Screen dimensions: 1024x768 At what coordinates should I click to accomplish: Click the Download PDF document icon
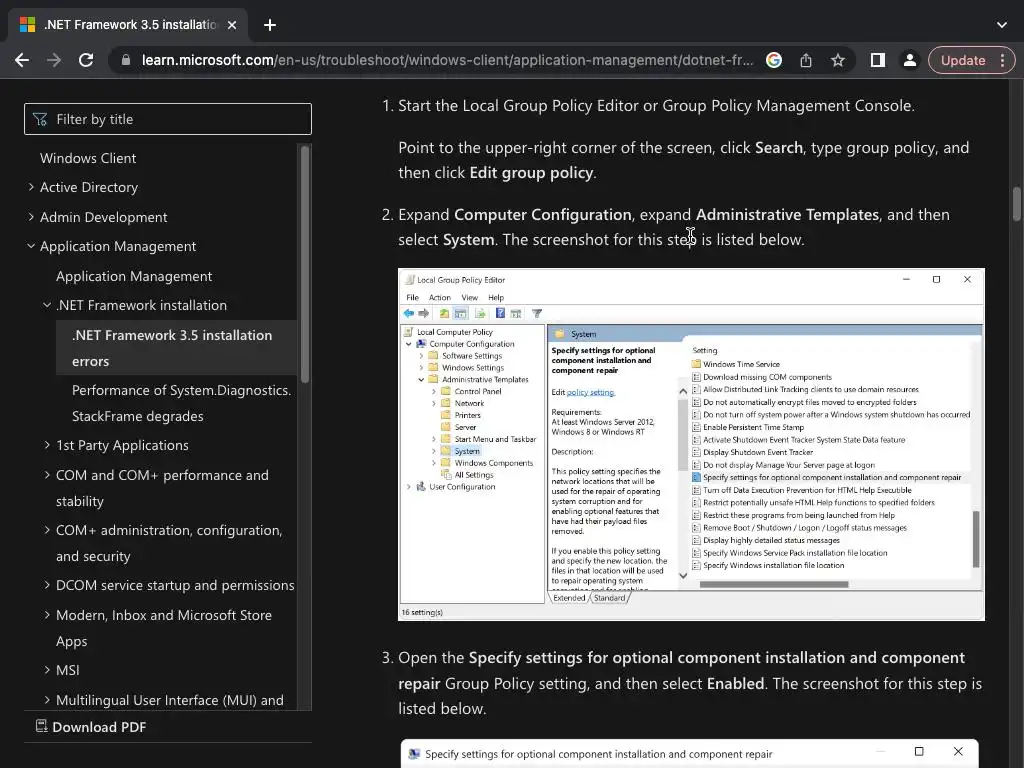(x=41, y=726)
